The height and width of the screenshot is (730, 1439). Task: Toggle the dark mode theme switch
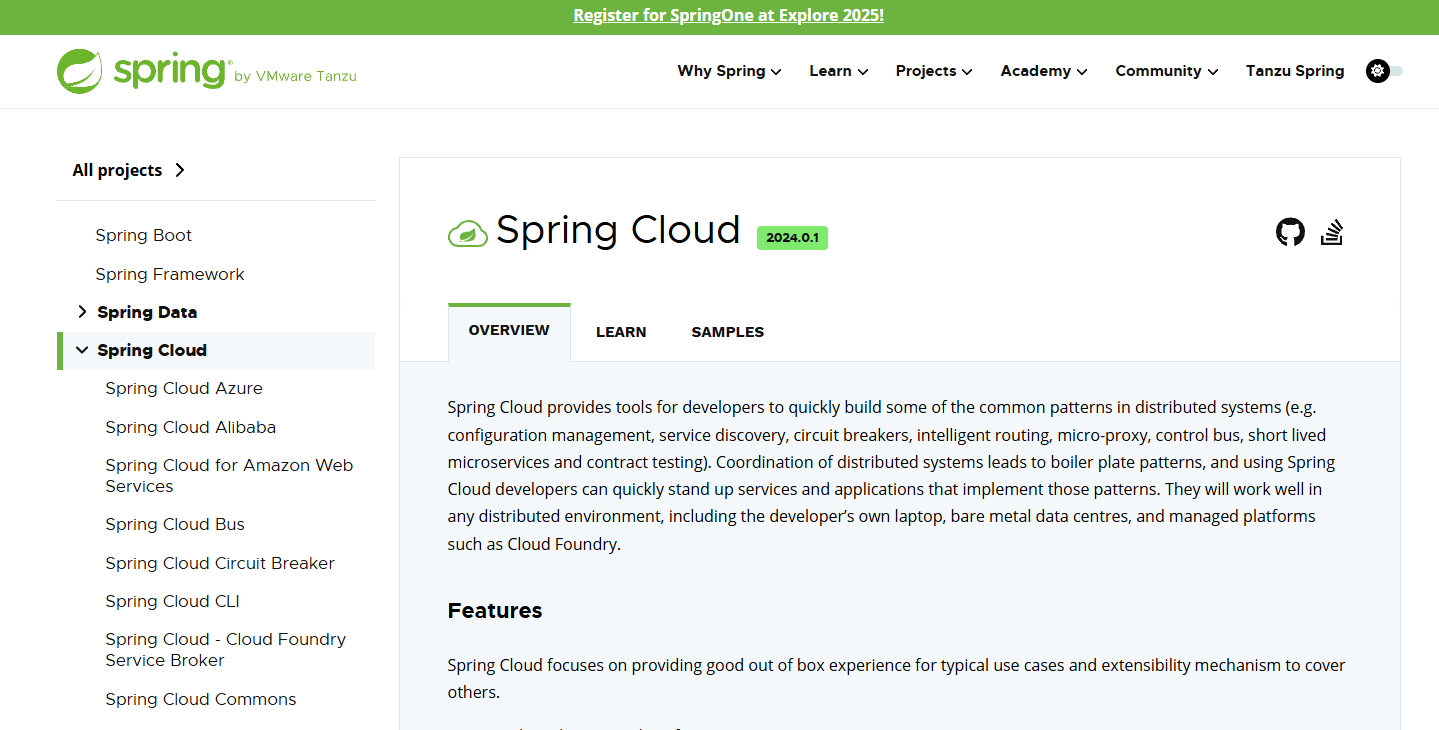[1384, 71]
